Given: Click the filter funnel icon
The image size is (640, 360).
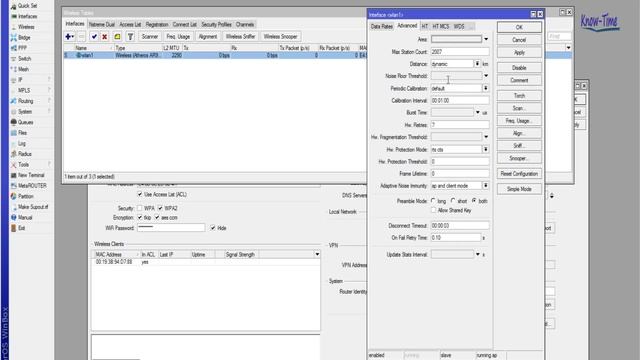Looking at the screenshot, I should click(130, 37).
